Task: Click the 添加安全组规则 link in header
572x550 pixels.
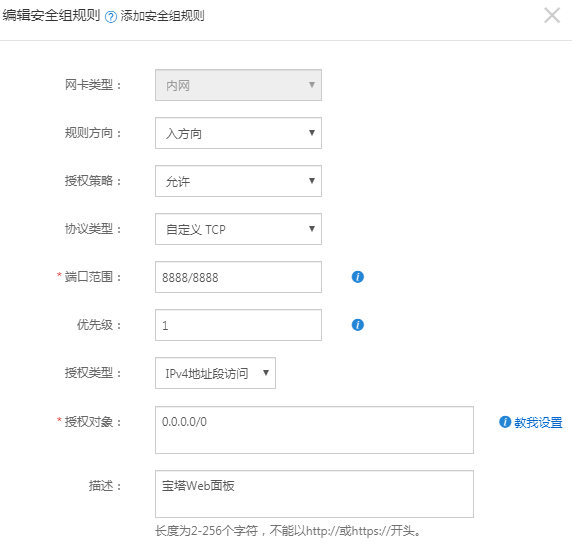Action: coord(162,16)
